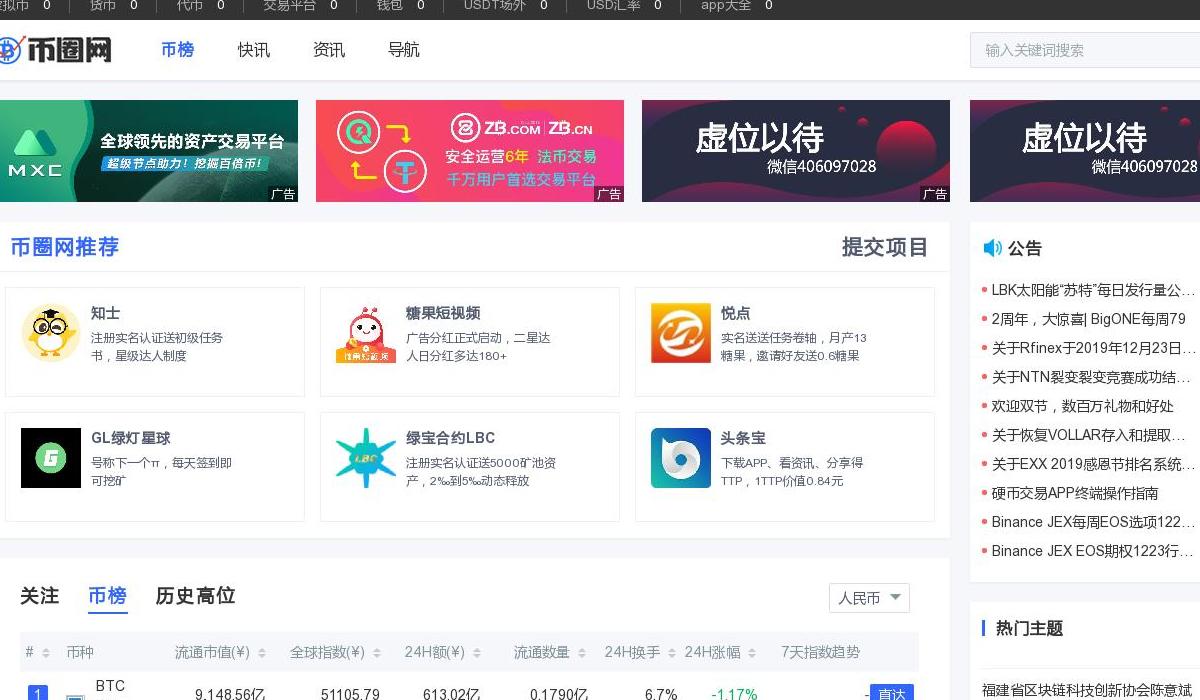Click the BTC name in first row
Screen dimensions: 1200x700
coord(110,686)
